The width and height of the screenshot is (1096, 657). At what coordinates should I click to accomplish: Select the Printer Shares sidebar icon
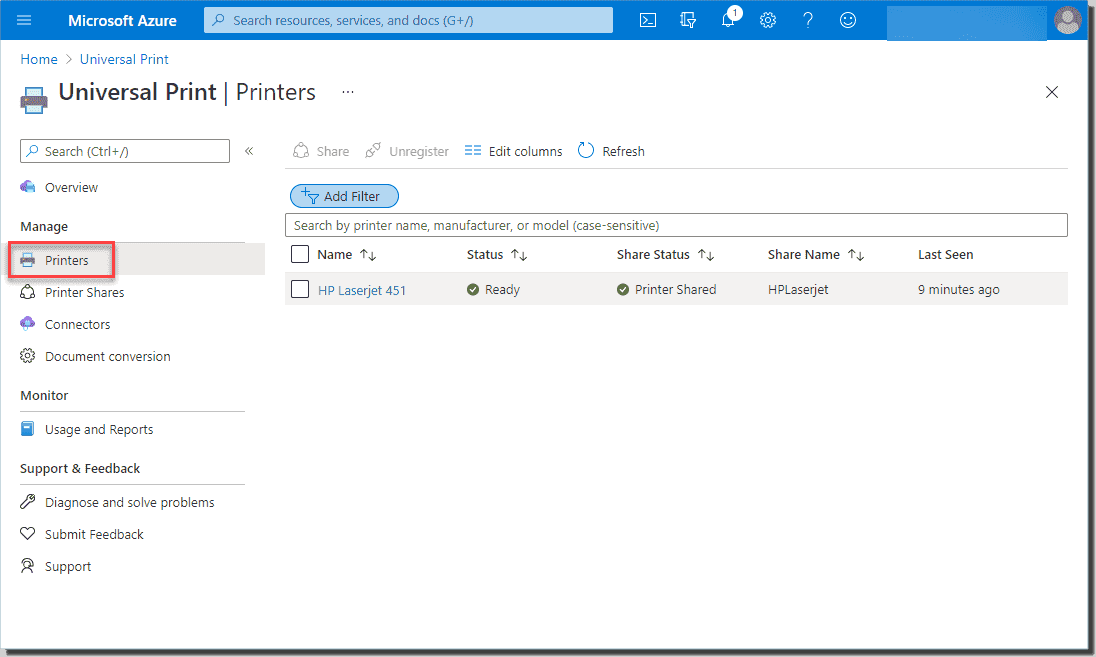coord(28,292)
